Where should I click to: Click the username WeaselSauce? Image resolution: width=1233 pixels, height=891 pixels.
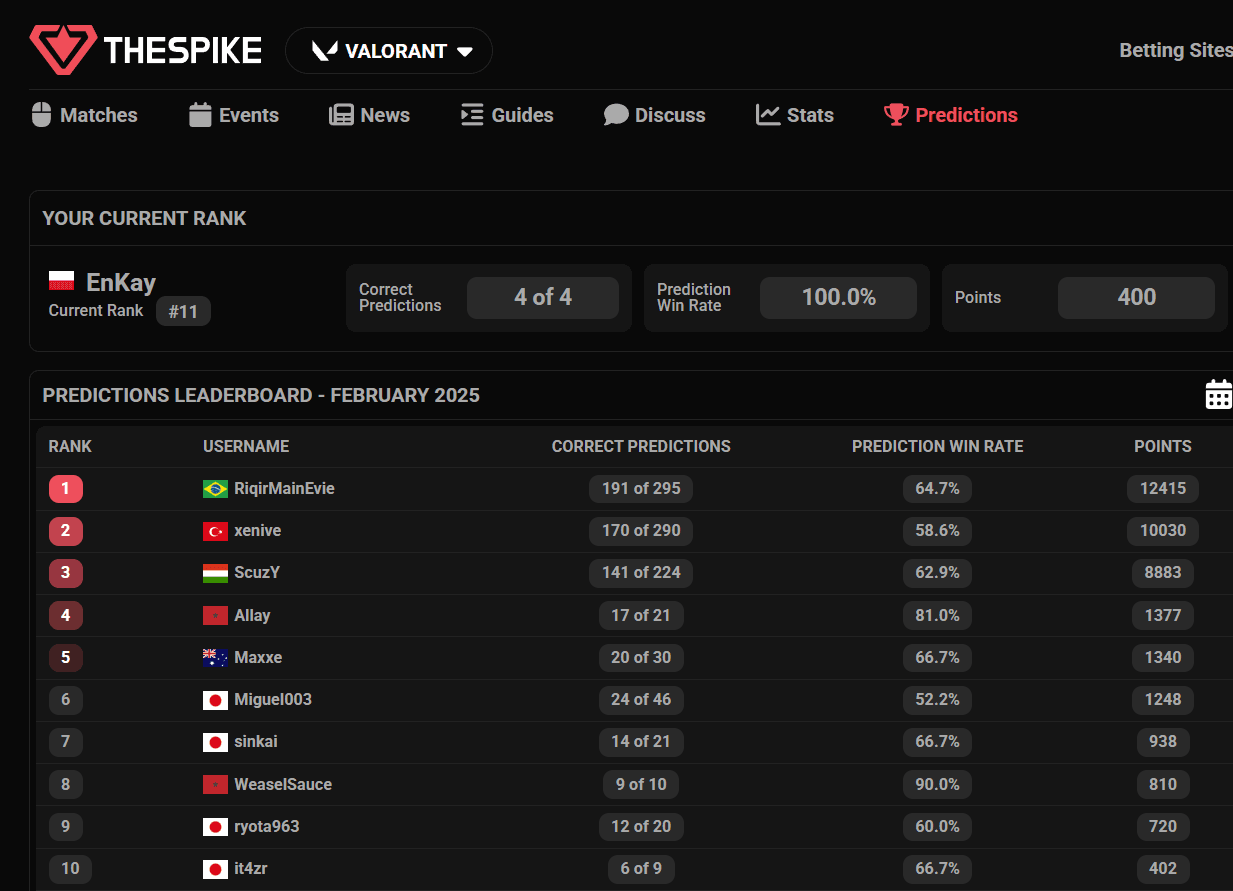click(x=282, y=784)
